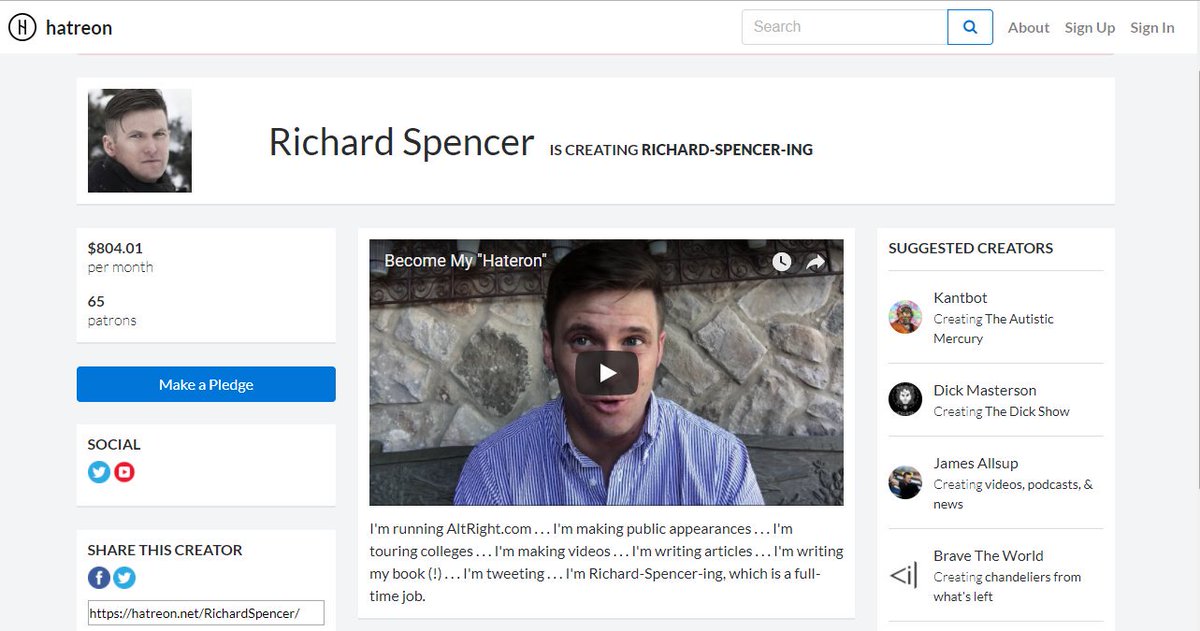Click the 'Creating The Dick Show' text

[x=1001, y=411]
